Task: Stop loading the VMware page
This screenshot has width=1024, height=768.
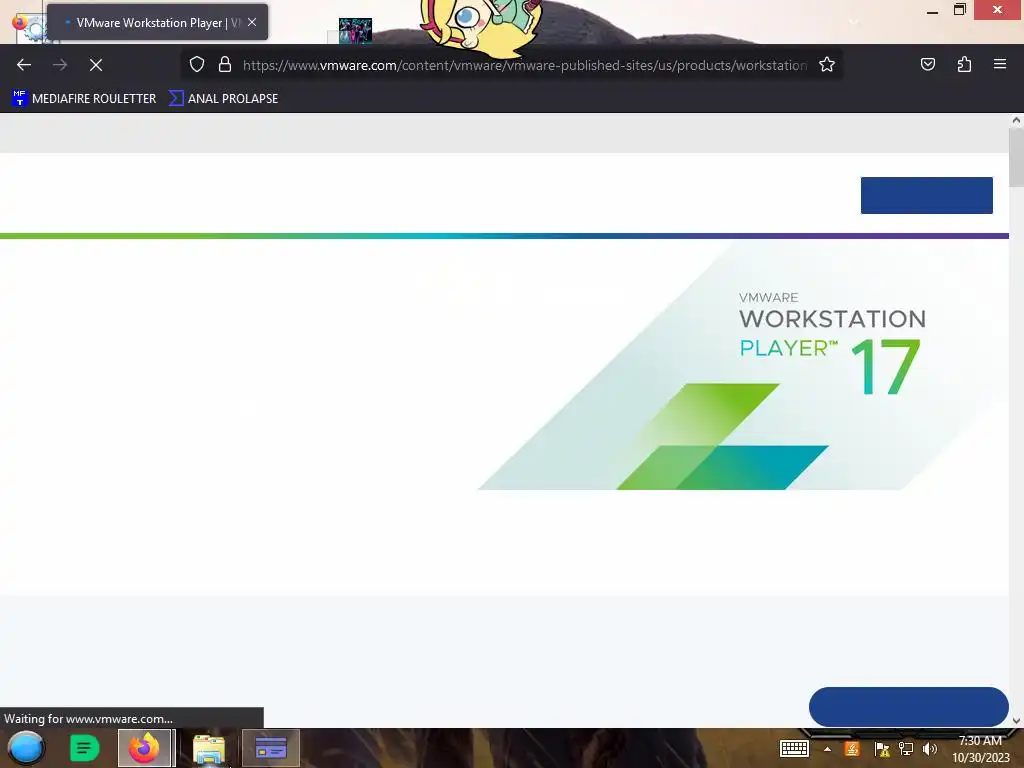Action: 96,65
